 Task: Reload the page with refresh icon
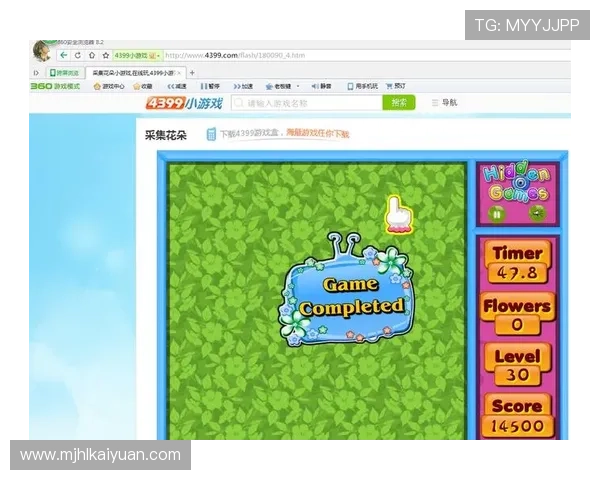tap(78, 55)
